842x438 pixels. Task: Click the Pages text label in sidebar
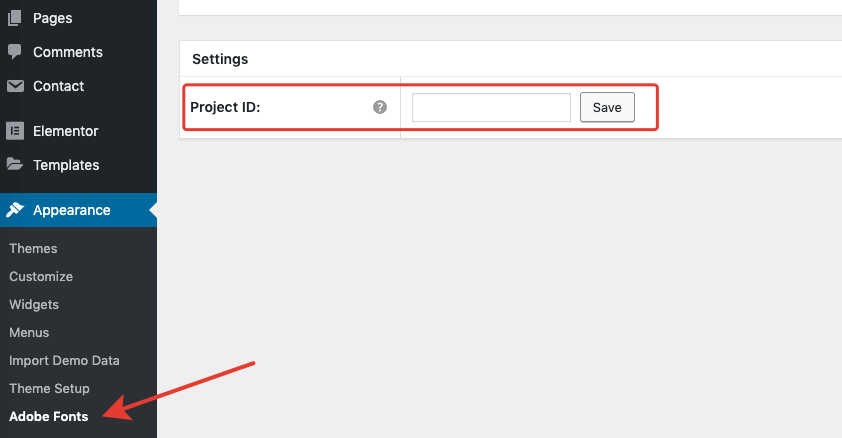tap(52, 18)
